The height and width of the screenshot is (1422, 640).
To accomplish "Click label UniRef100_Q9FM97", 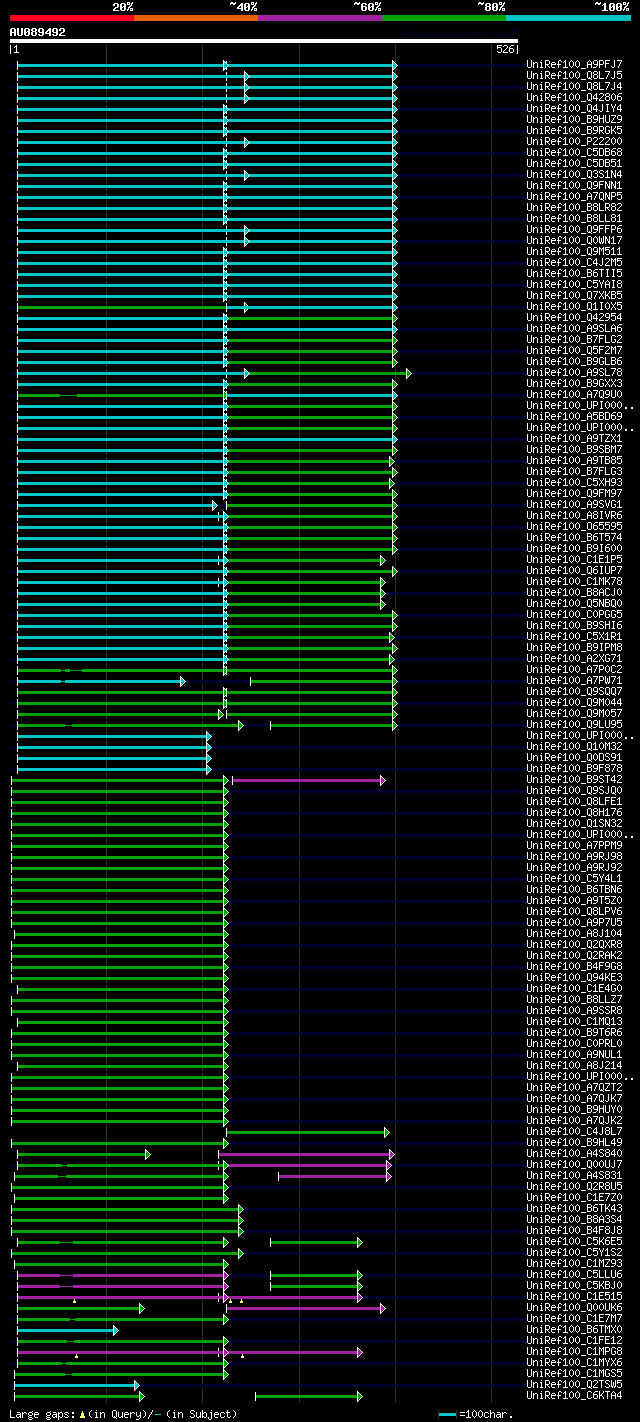I will (x=575, y=494).
